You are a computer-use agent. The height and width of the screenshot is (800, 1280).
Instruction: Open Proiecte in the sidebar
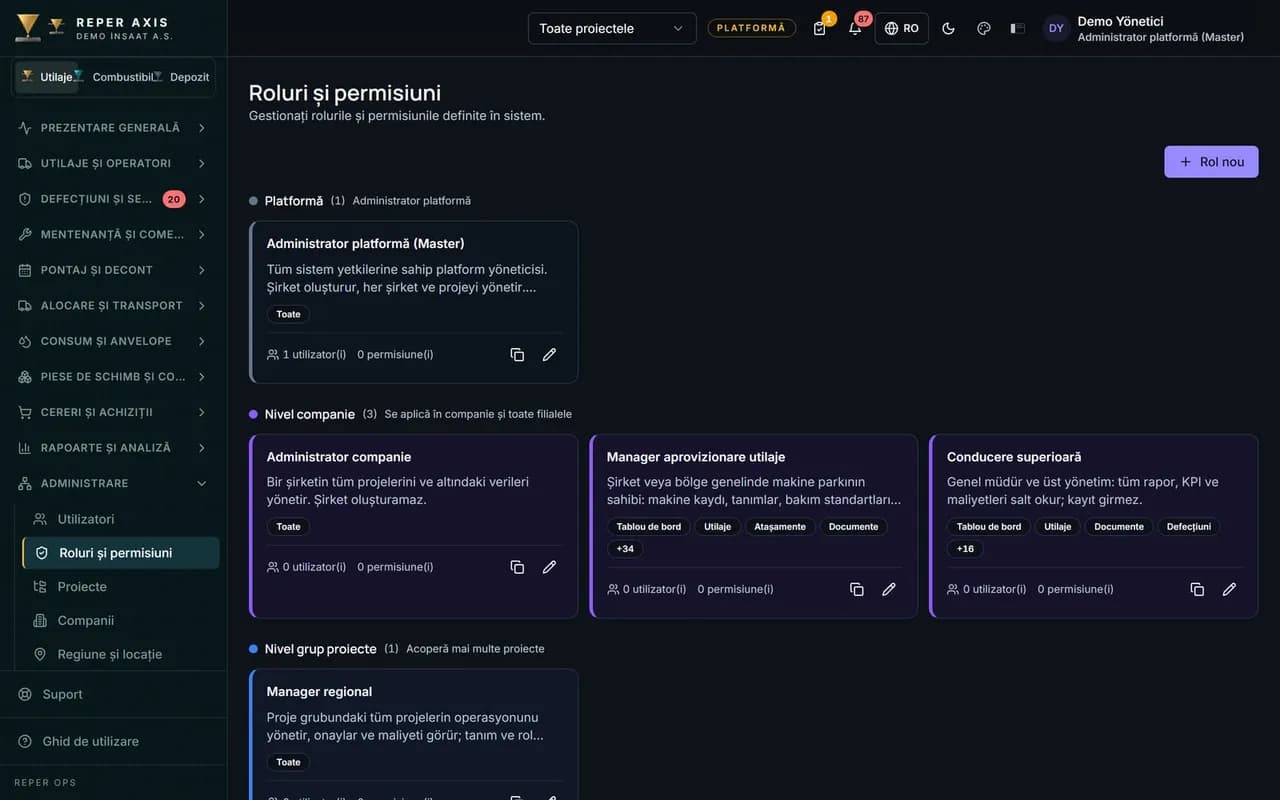121,587
